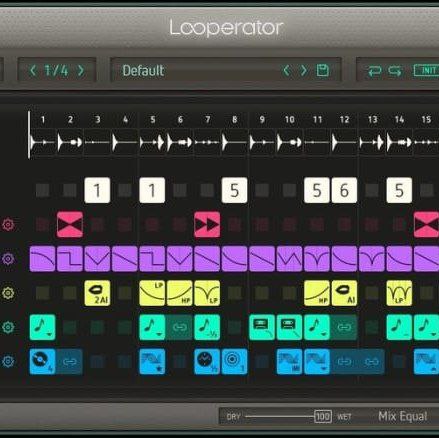439x438 pixels.
Task: Select the yellow HP filter cell at step 11
Action: click(317, 293)
